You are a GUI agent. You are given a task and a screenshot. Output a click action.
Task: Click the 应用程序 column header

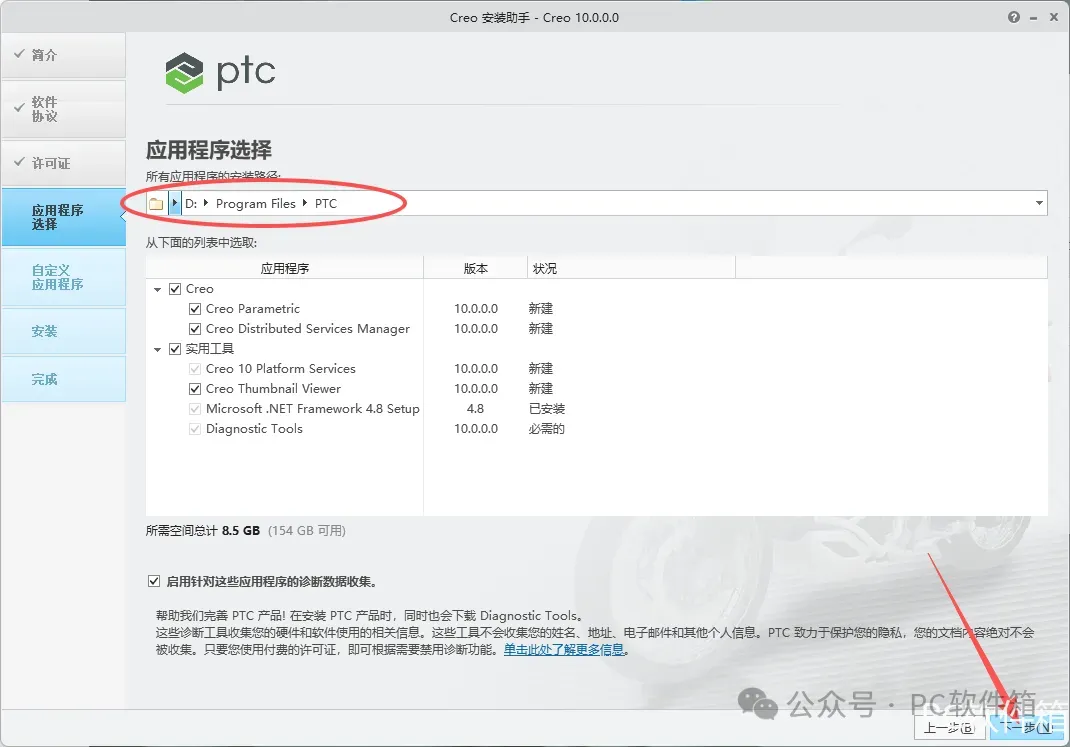pos(285,268)
